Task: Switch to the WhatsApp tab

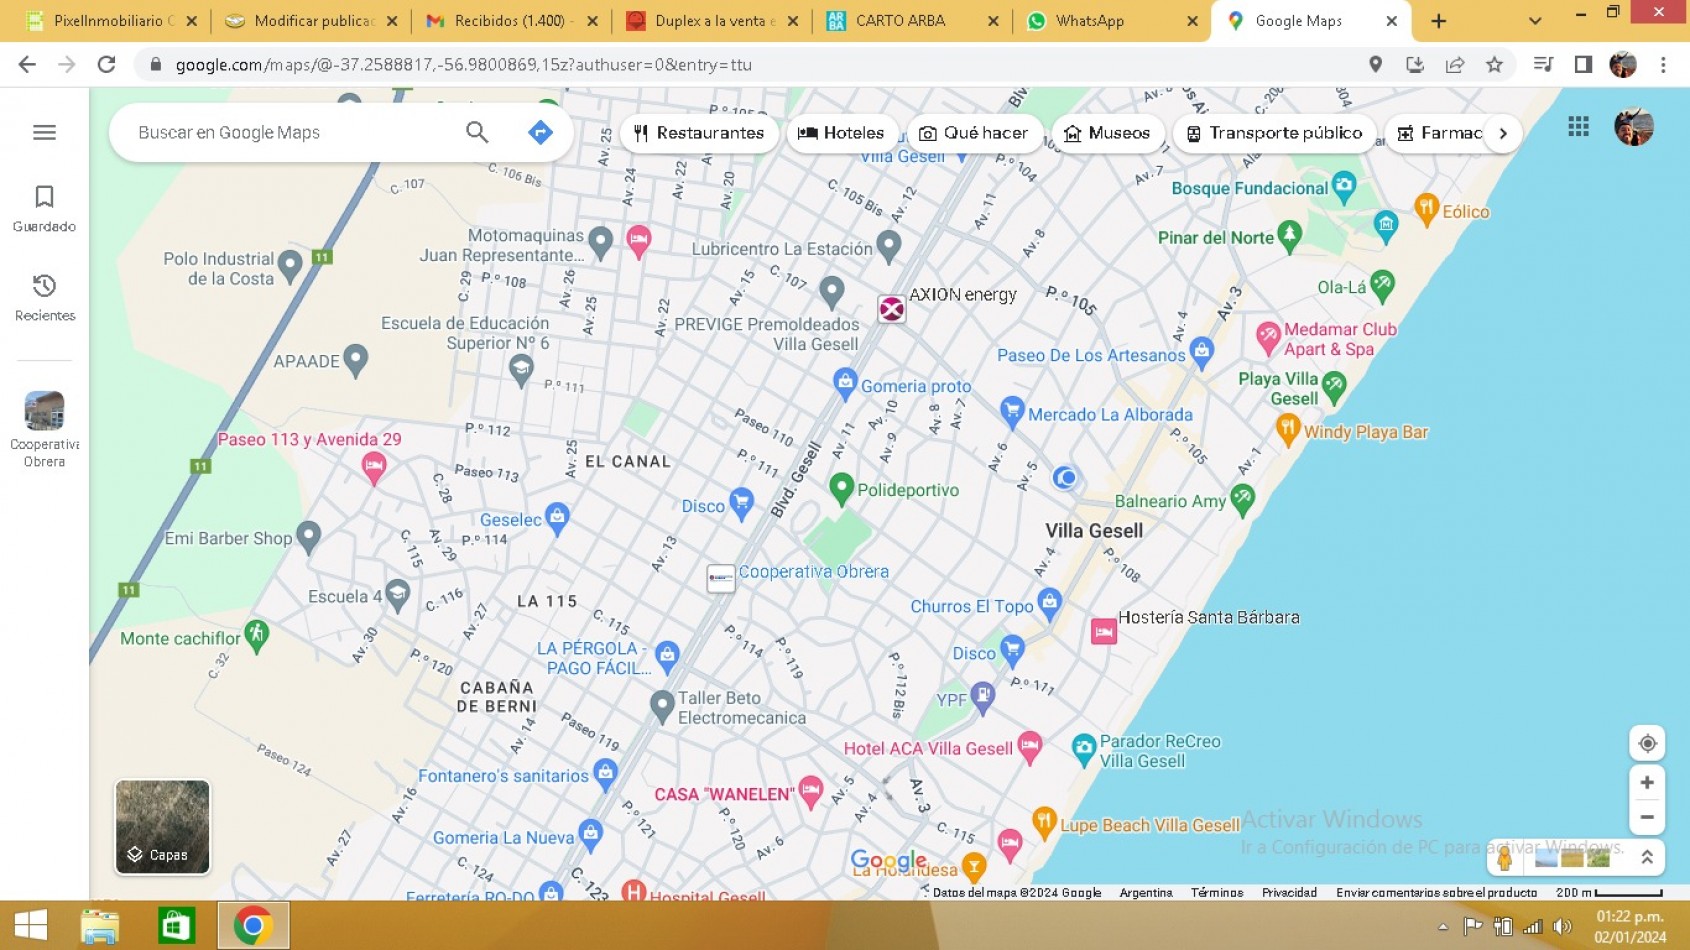Action: (1110, 21)
